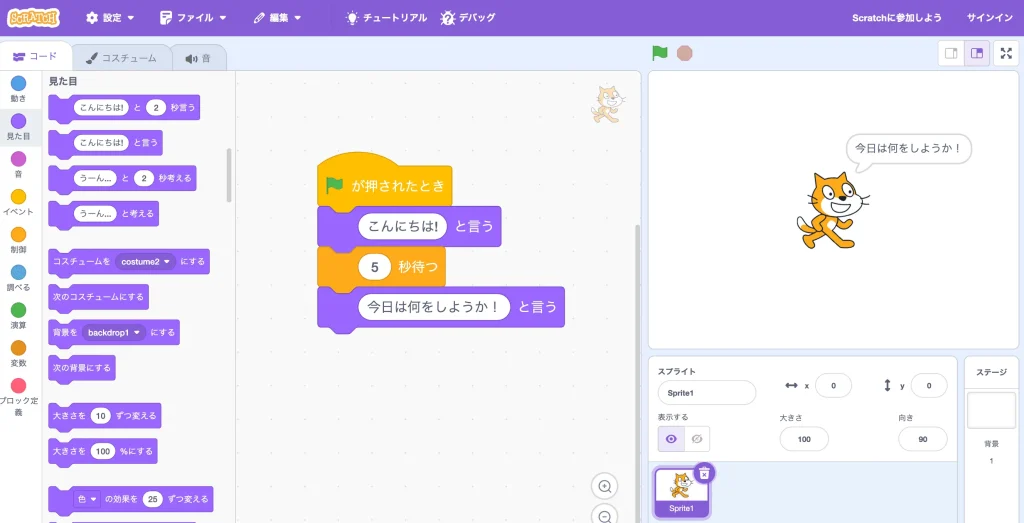This screenshot has width=1024, height=523.
Task: Open the デバッグ debug panel
Action: click(x=468, y=18)
